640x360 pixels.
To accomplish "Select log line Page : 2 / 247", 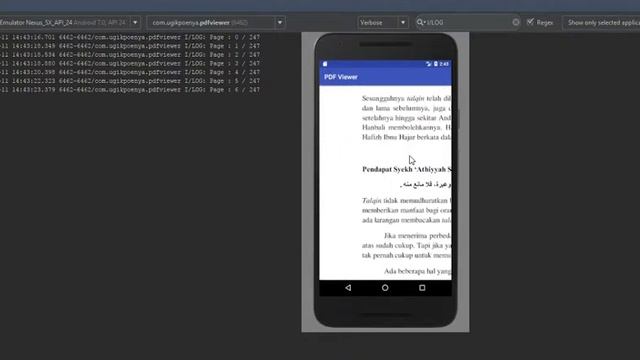I will coord(130,55).
